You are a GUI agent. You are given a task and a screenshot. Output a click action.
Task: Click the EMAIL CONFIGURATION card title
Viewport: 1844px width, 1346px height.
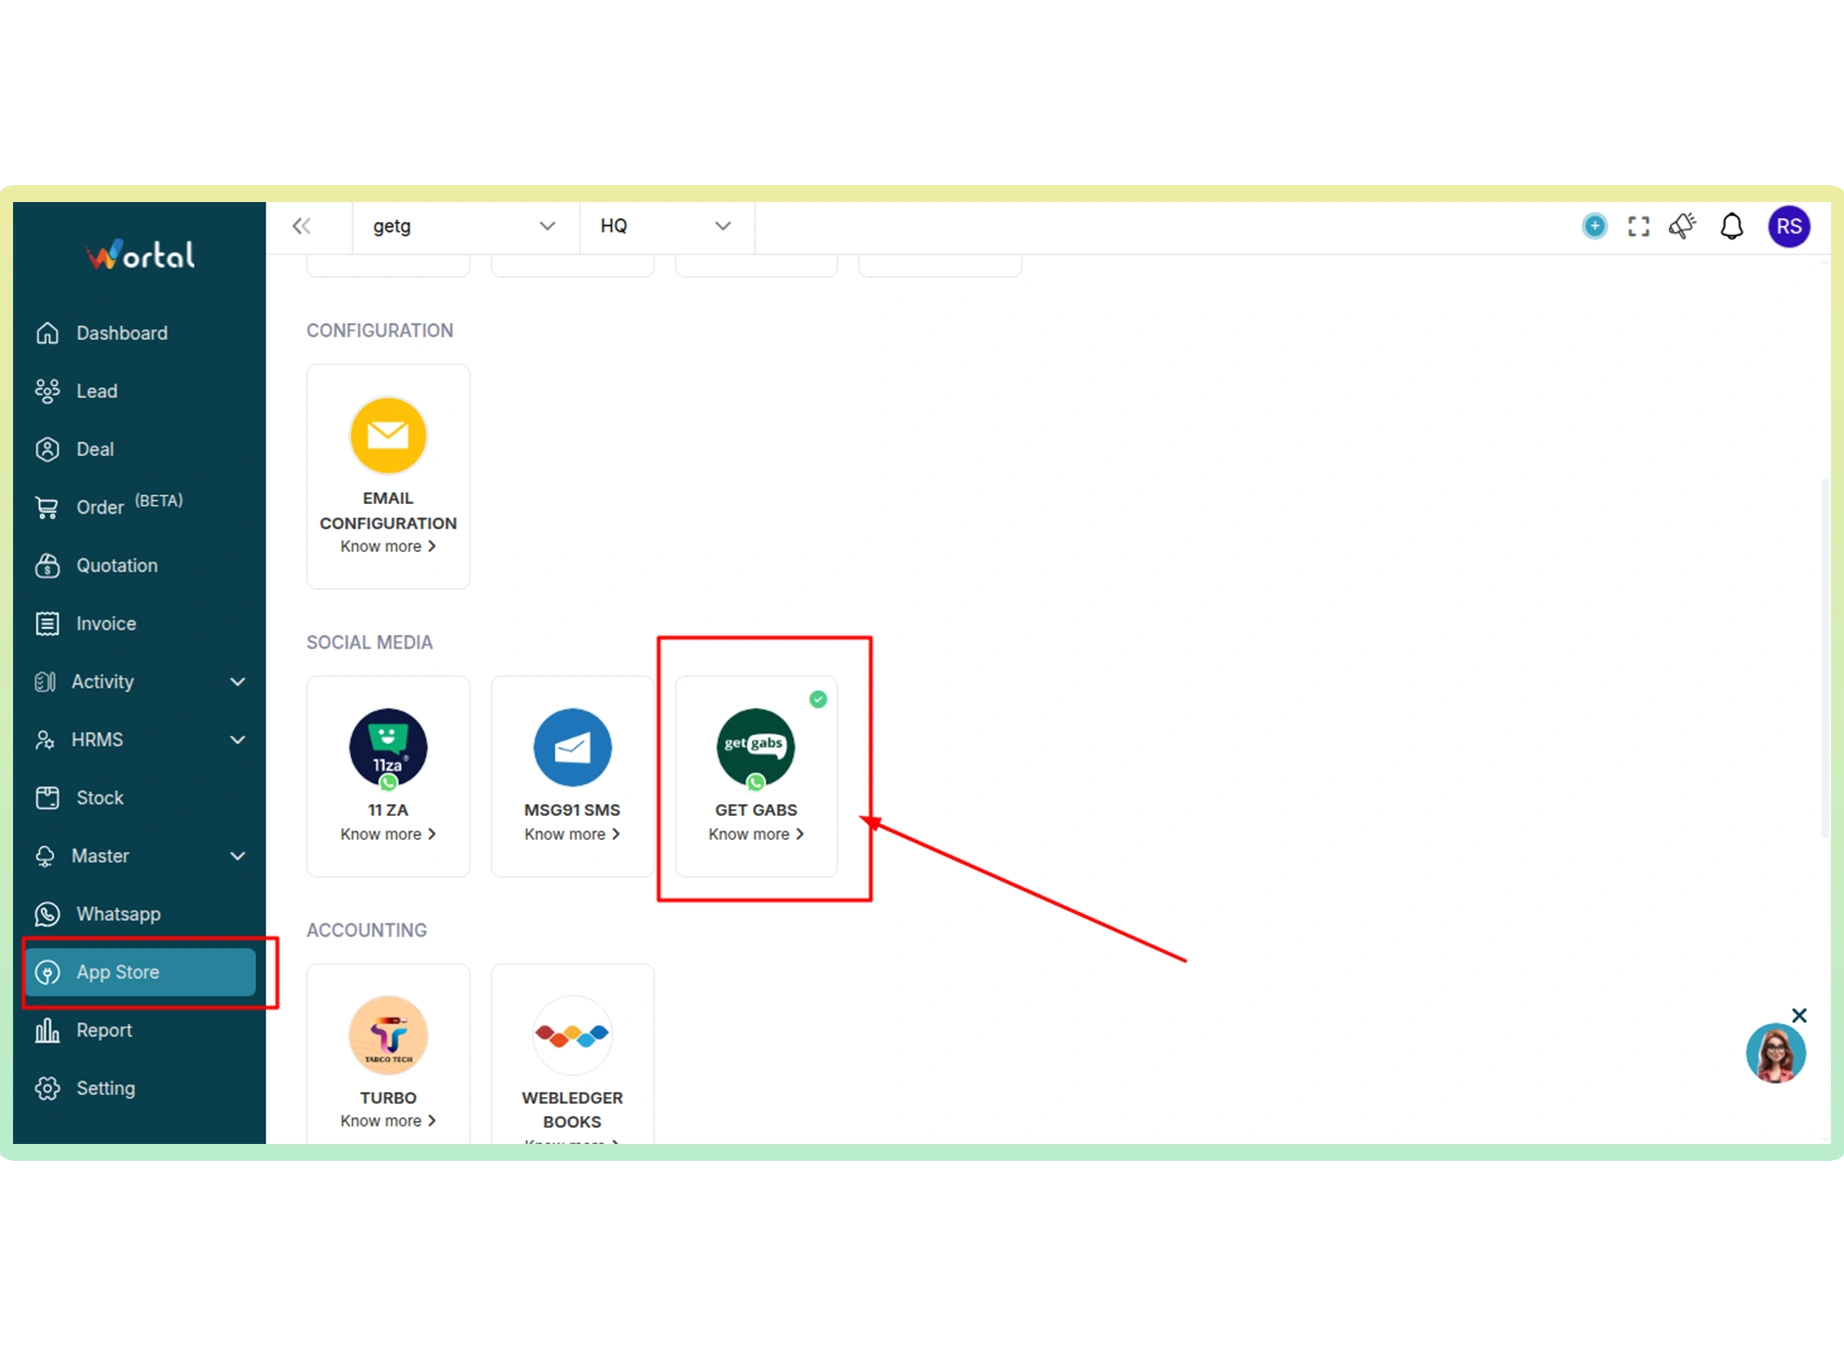pyautogui.click(x=388, y=510)
